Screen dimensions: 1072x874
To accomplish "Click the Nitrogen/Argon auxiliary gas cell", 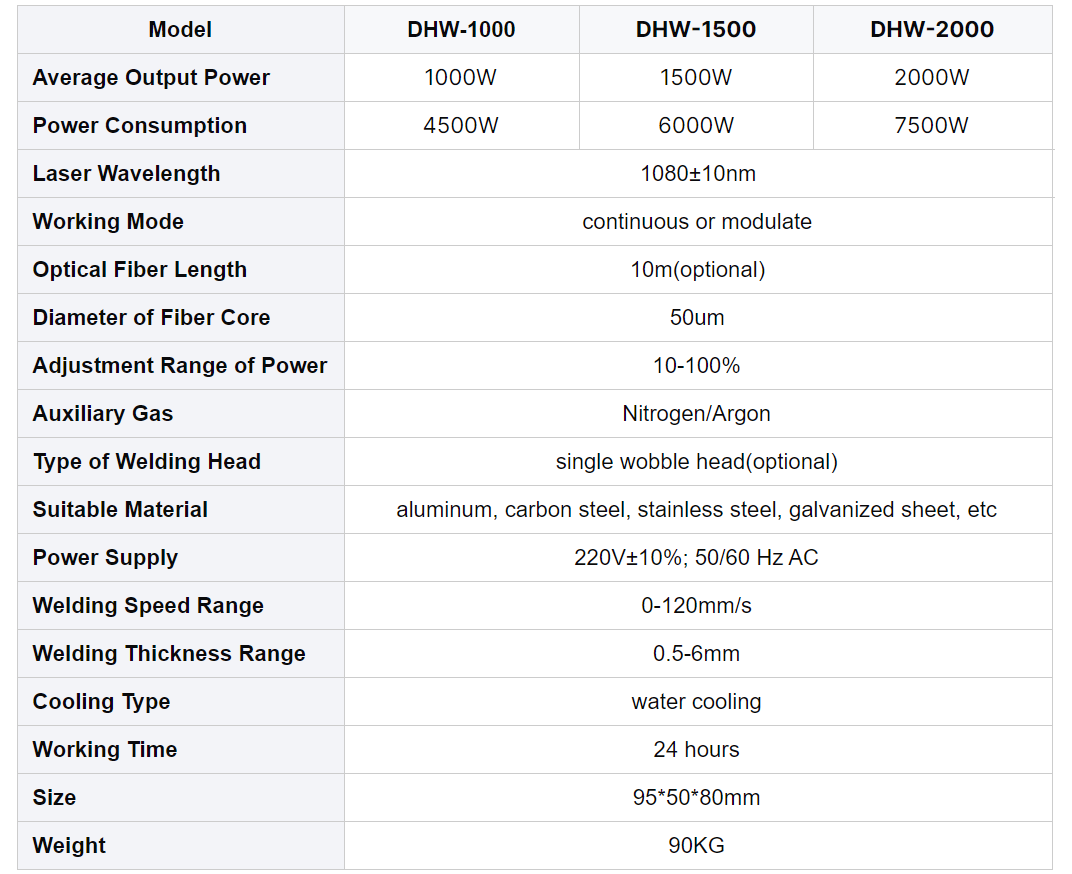I will point(697,413).
